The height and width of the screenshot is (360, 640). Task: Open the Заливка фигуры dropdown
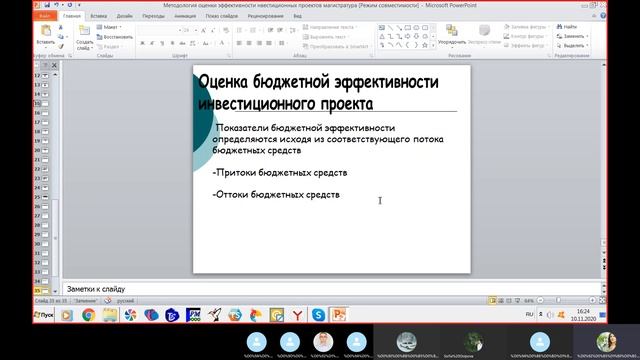pyautogui.click(x=527, y=27)
